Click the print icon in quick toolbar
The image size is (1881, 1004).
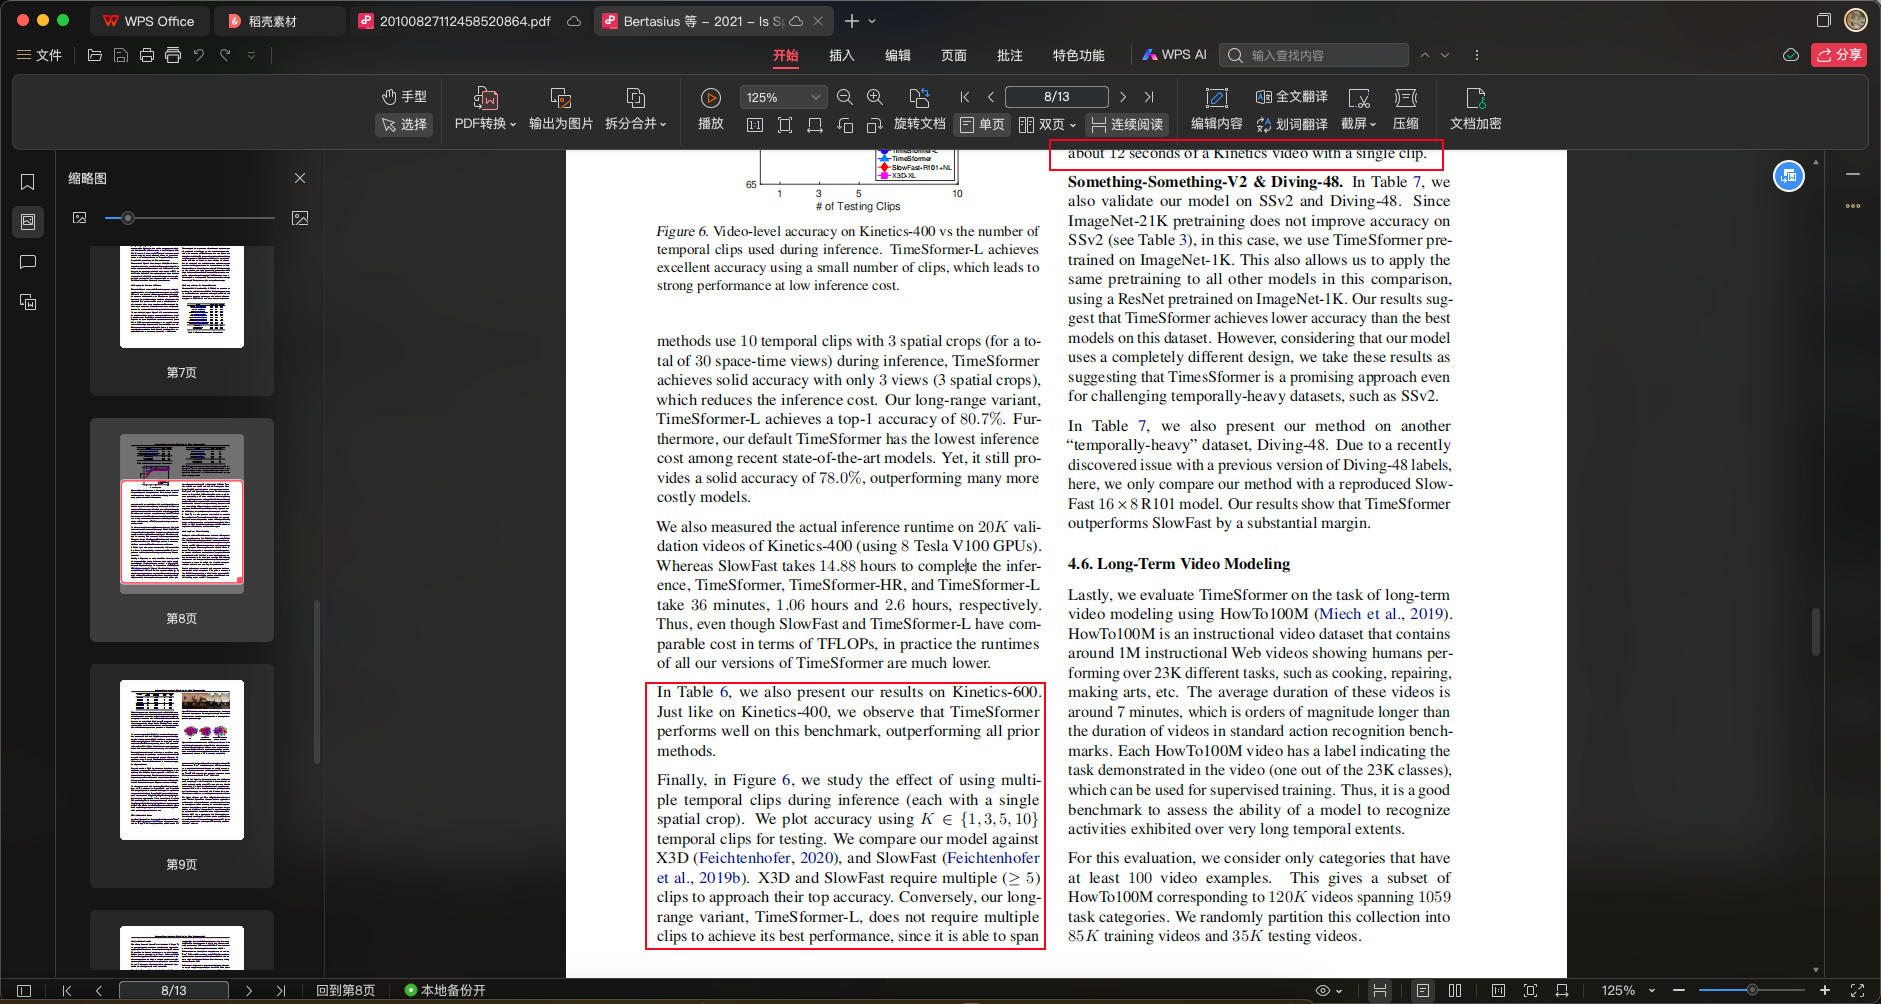pos(147,55)
